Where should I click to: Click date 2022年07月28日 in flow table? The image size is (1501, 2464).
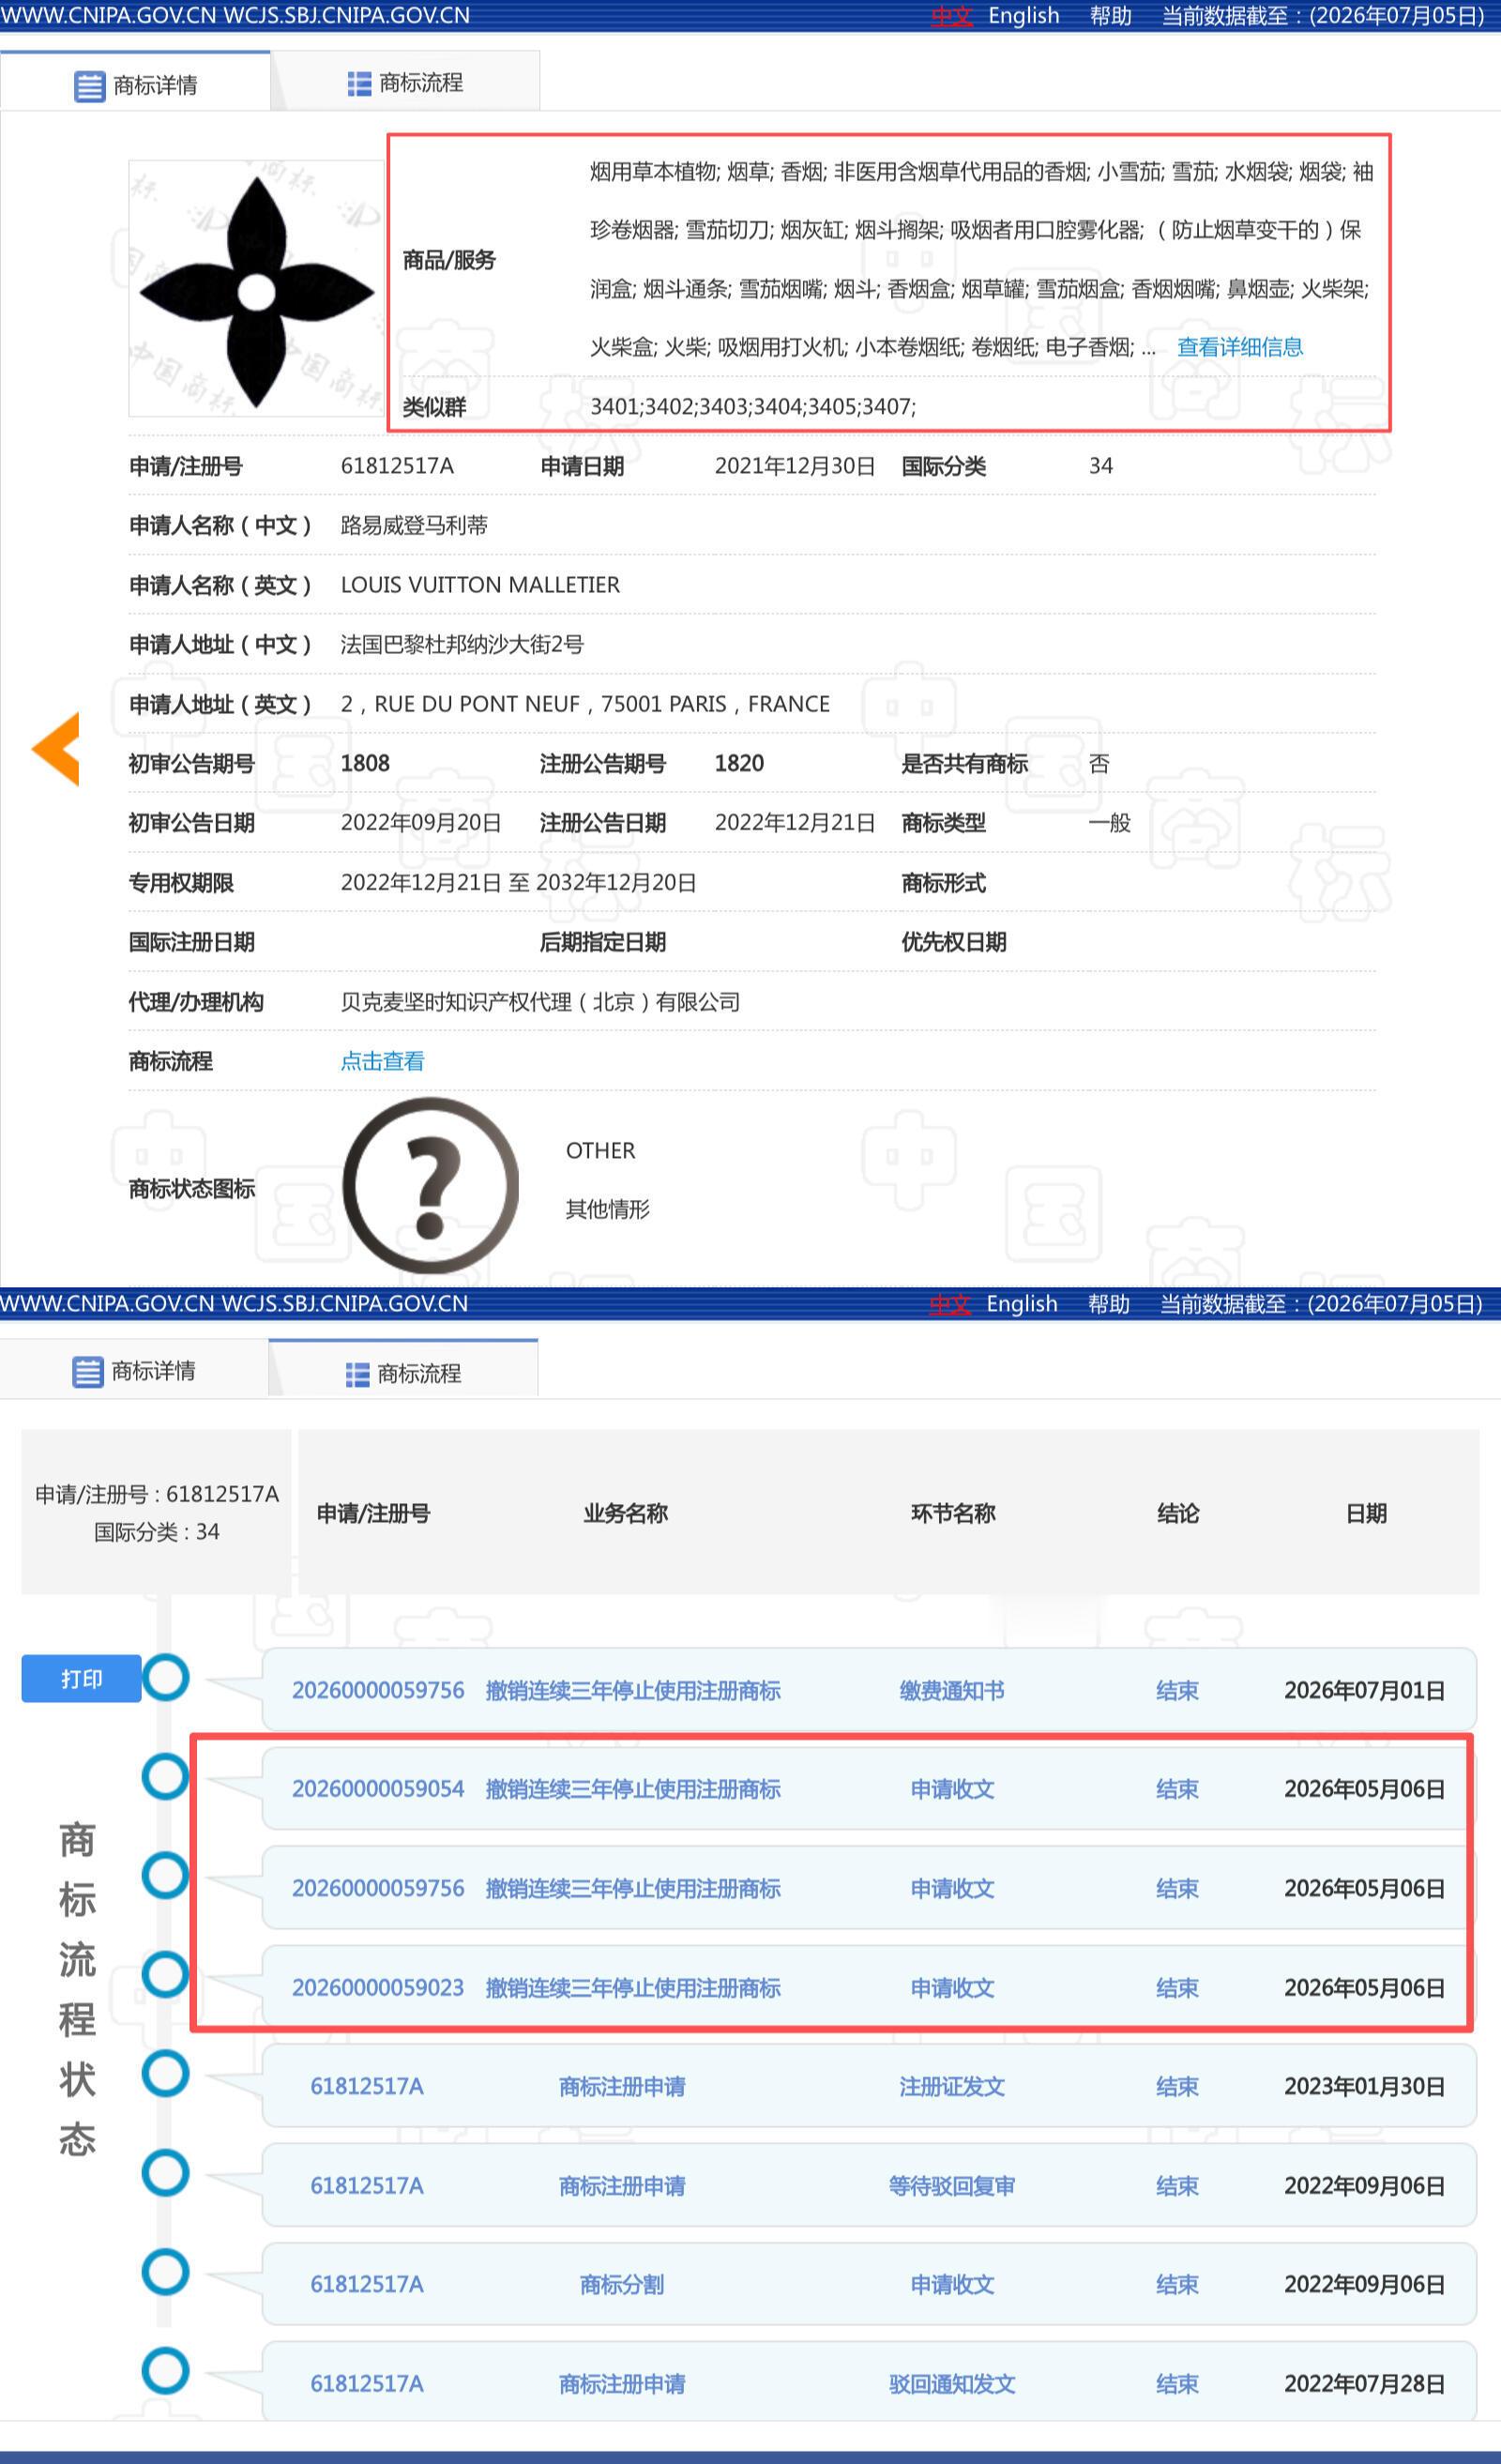click(x=1365, y=2383)
